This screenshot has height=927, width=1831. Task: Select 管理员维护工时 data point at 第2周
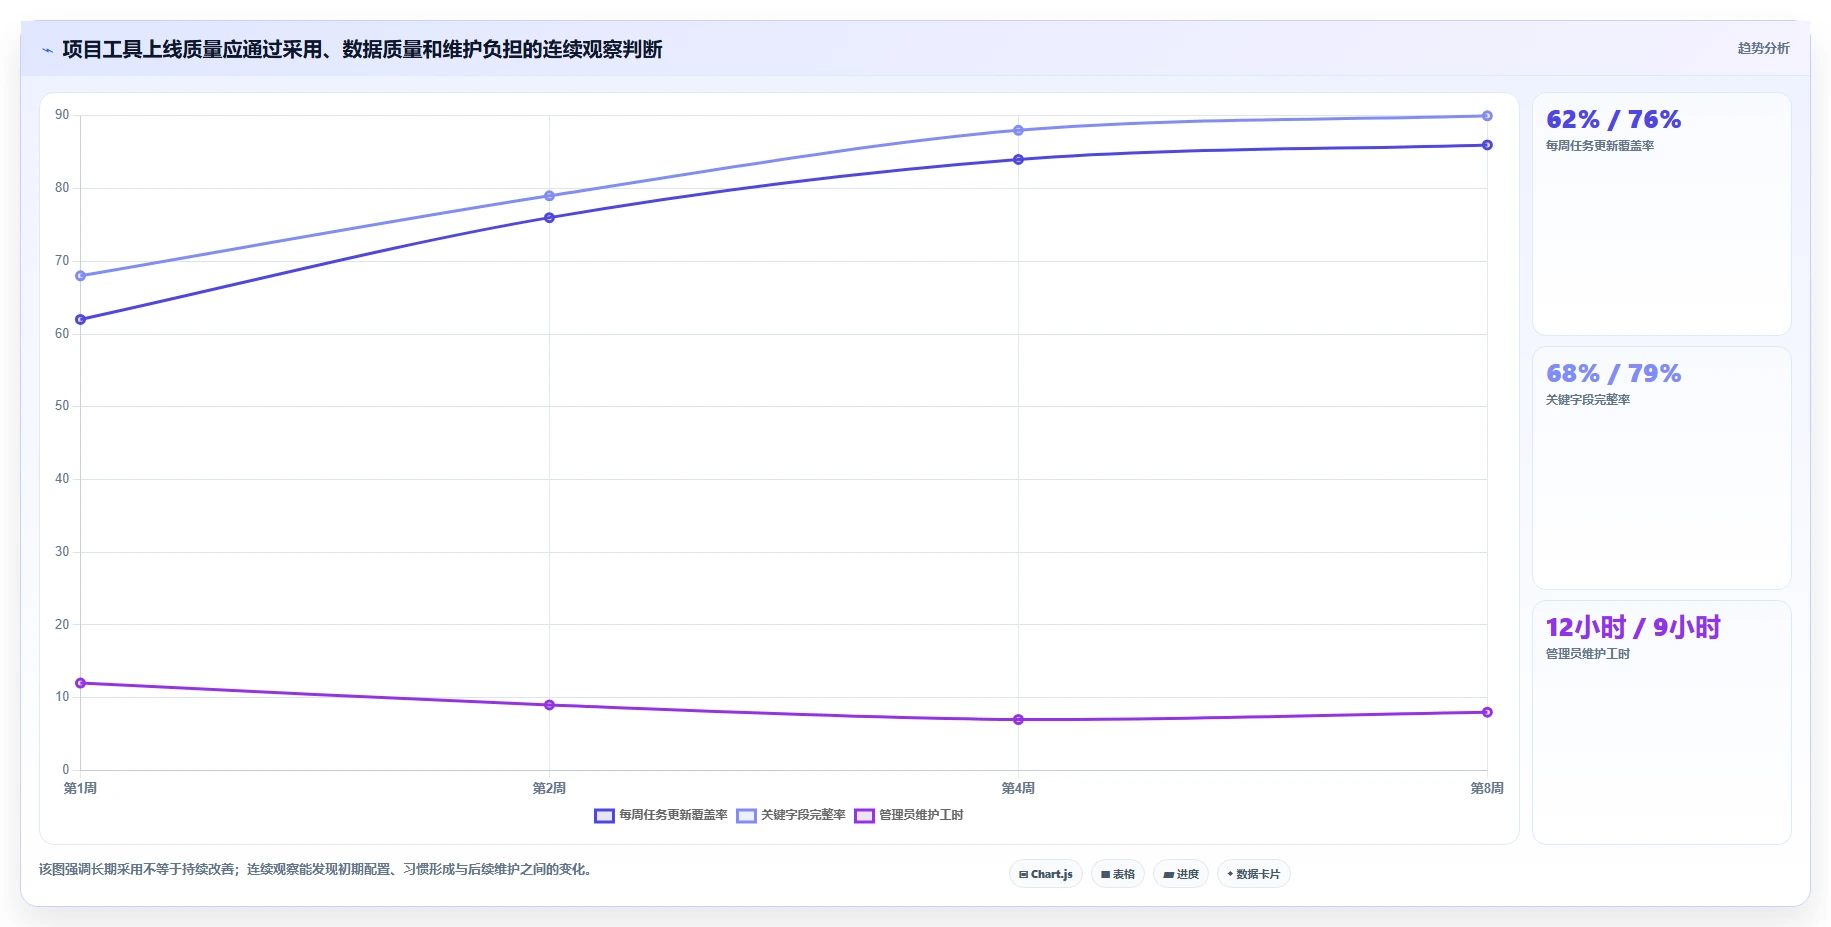tap(549, 705)
